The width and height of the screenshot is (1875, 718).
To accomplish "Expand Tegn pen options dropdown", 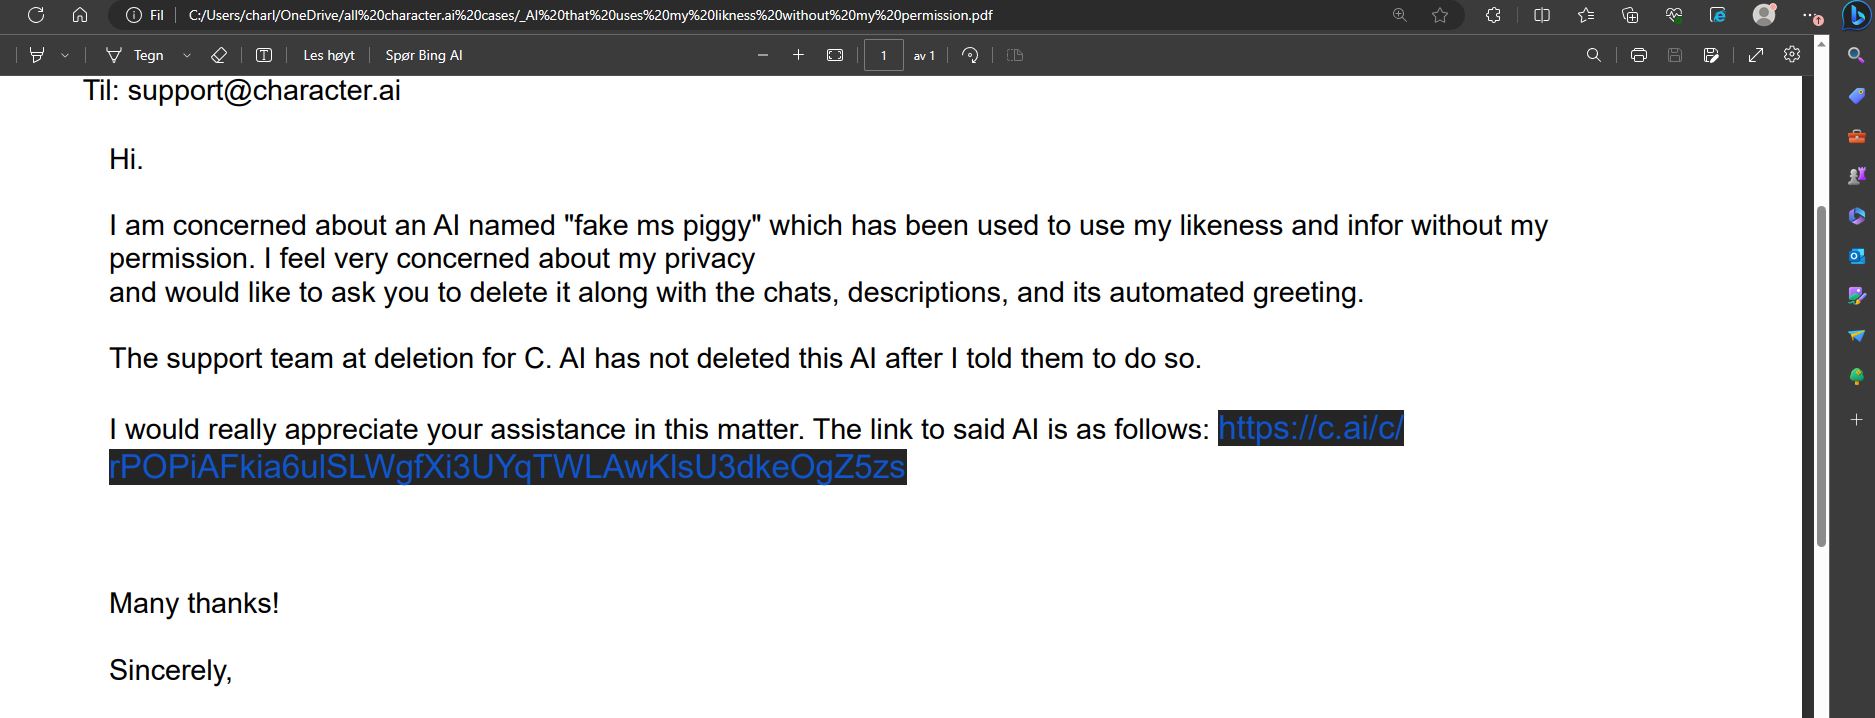I will click(187, 56).
